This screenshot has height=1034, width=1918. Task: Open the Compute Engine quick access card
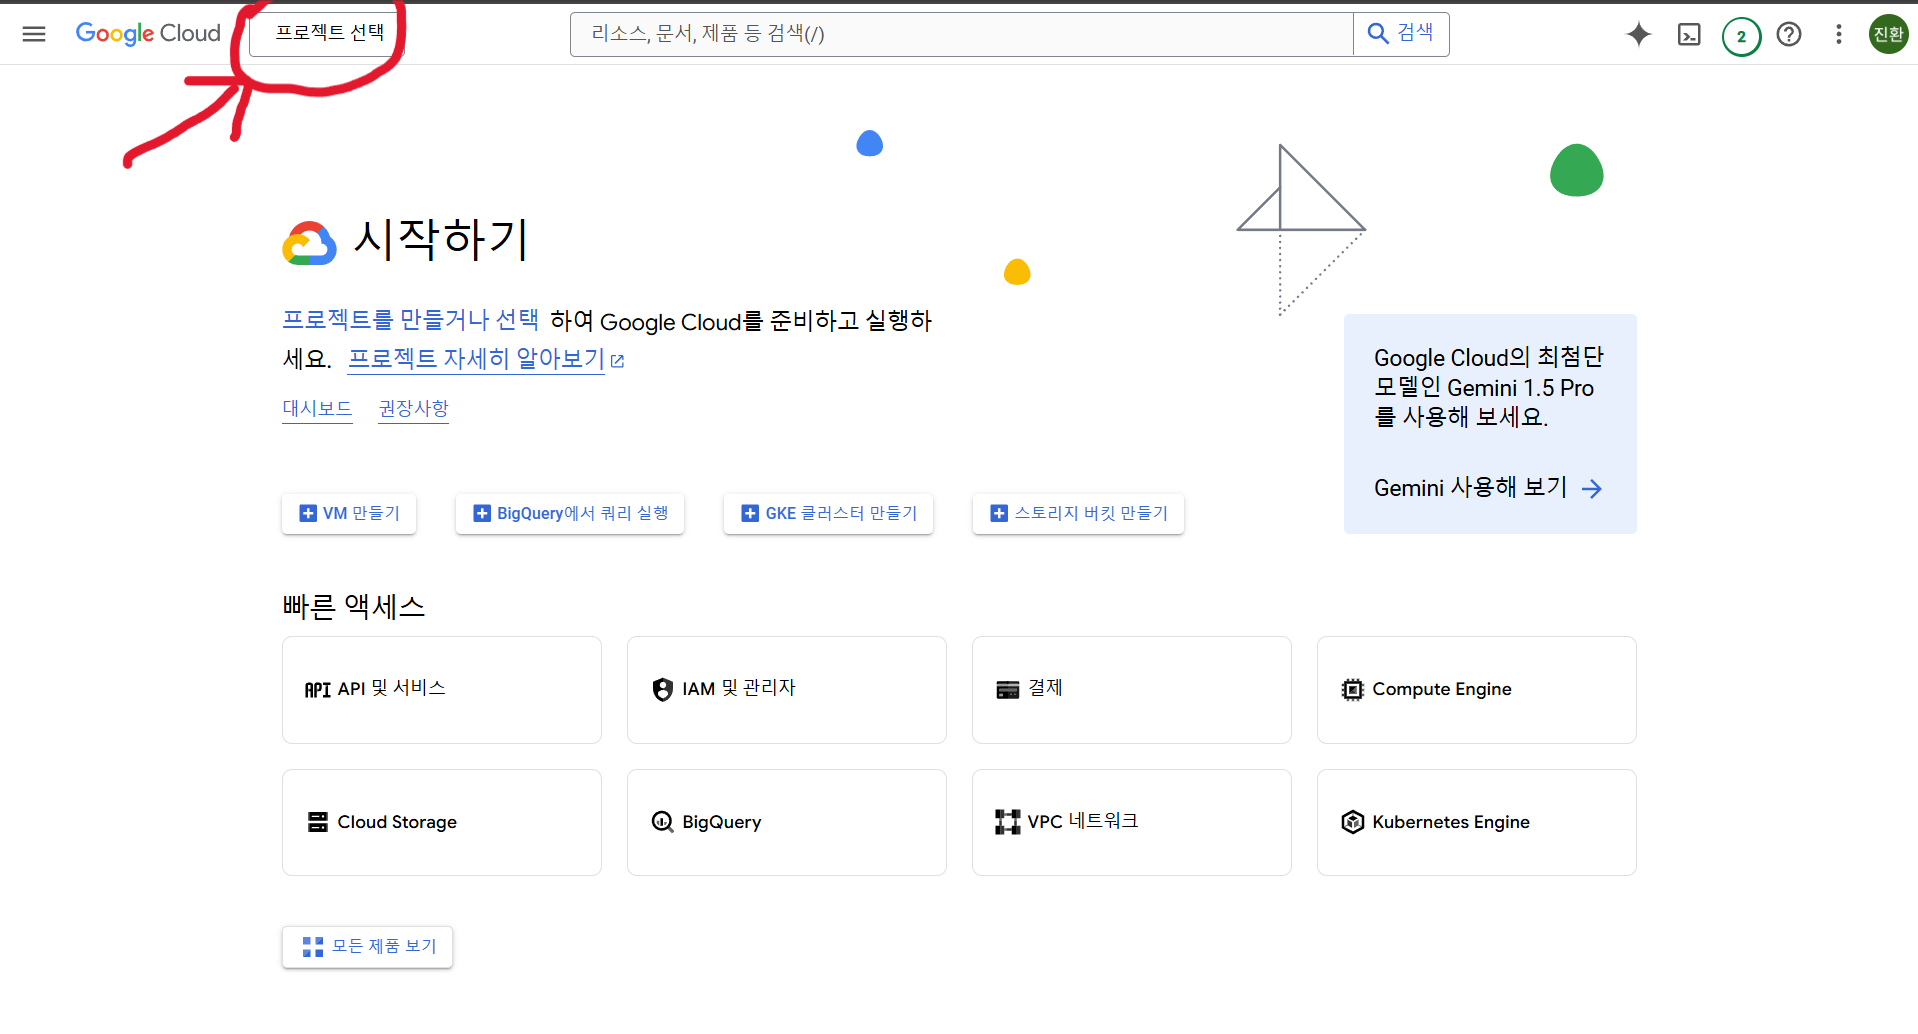pos(1476,690)
